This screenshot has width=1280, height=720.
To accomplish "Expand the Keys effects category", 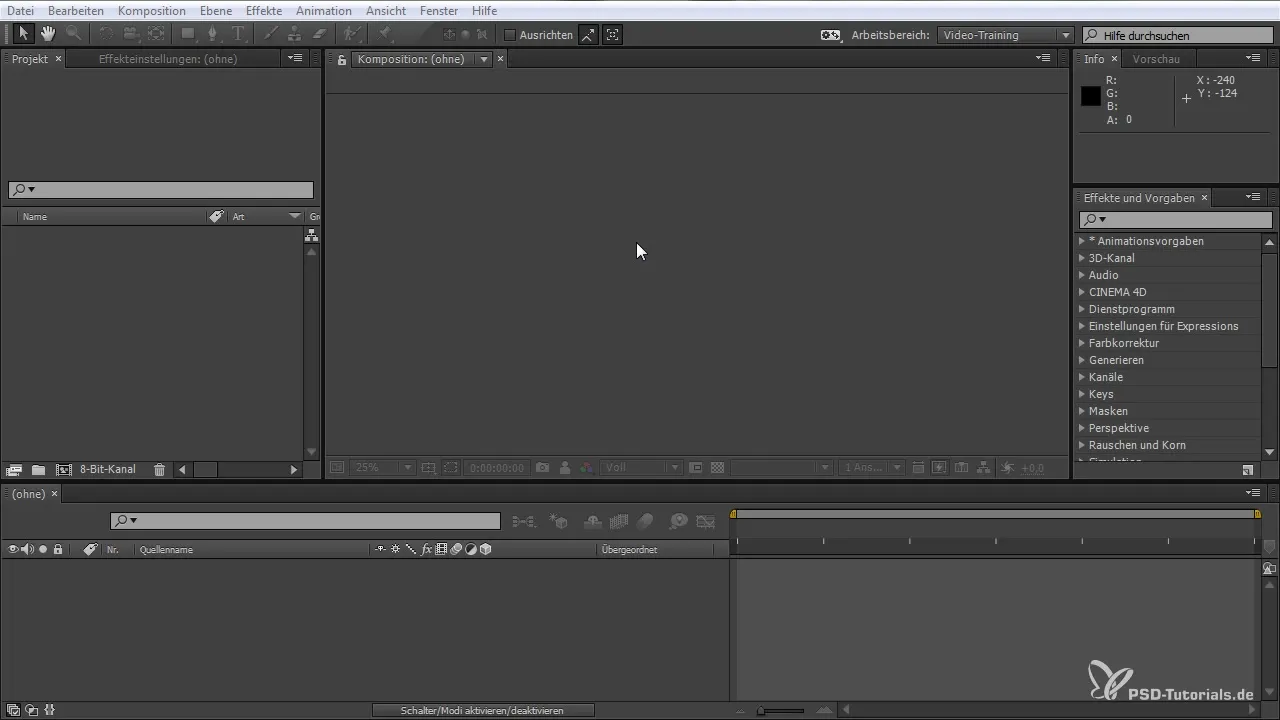I will (x=1082, y=394).
